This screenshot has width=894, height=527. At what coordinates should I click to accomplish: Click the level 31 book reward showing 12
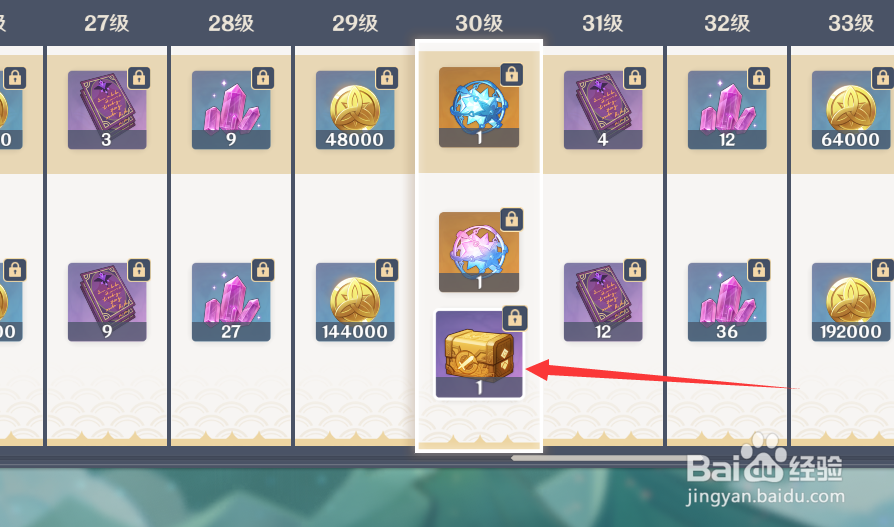click(603, 302)
